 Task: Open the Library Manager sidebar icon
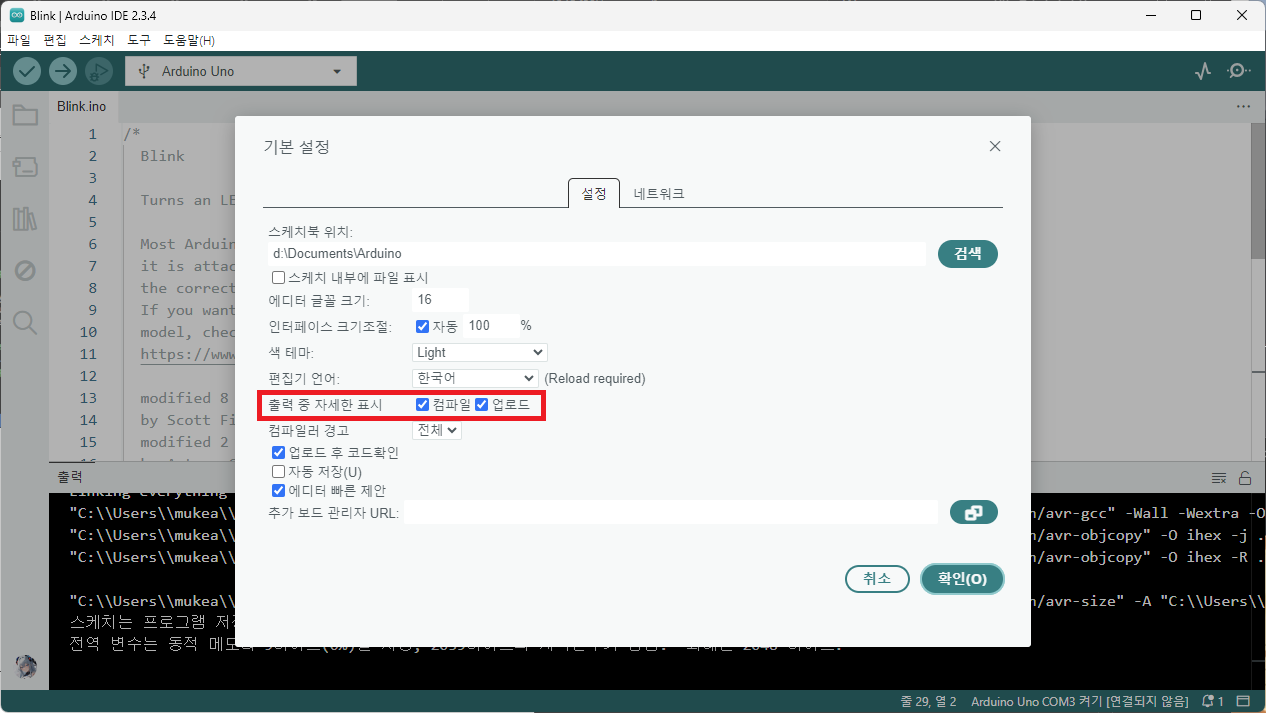tap(25, 219)
